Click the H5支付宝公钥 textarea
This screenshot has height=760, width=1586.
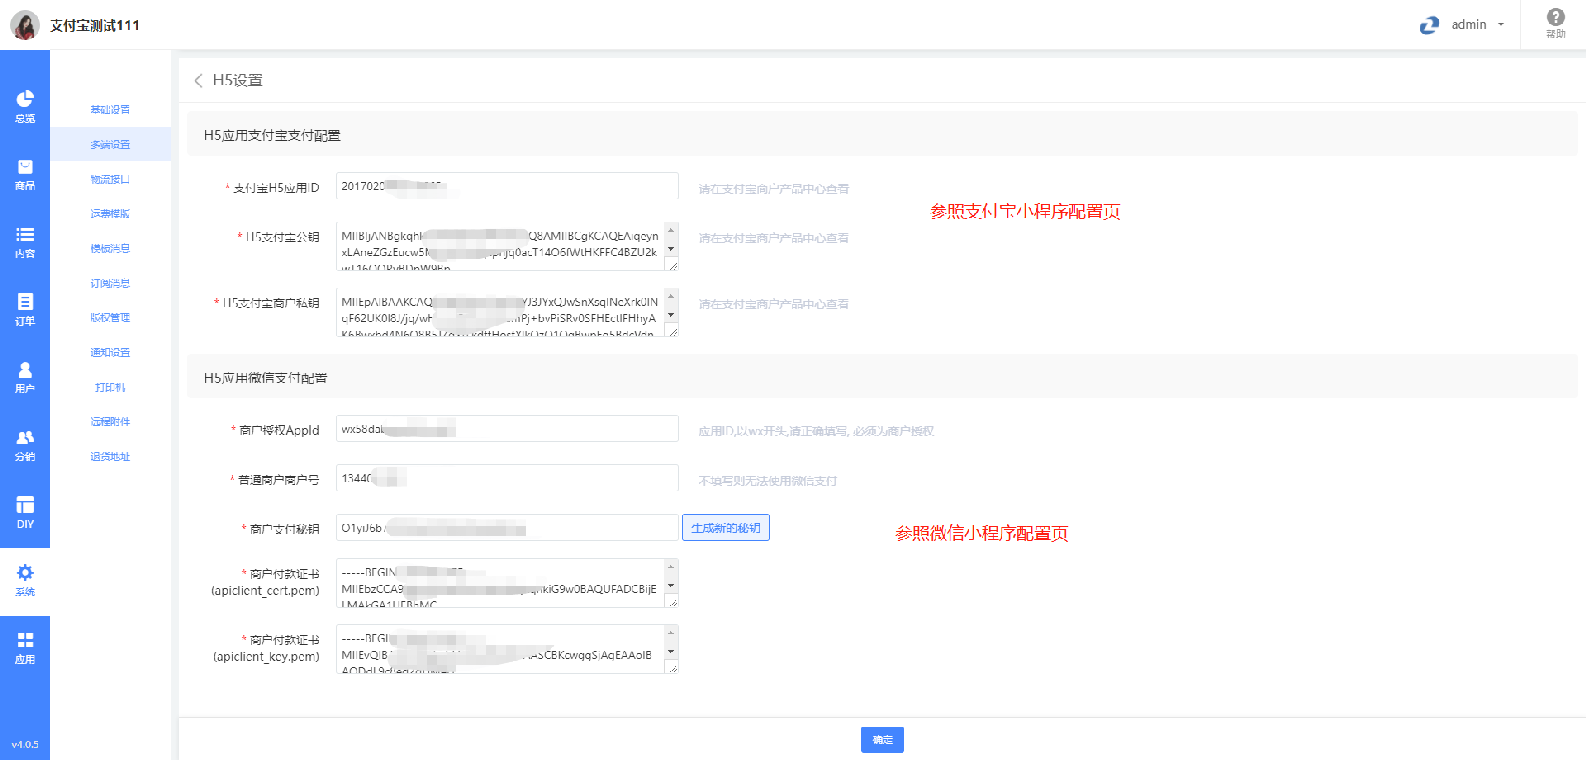[x=507, y=247]
